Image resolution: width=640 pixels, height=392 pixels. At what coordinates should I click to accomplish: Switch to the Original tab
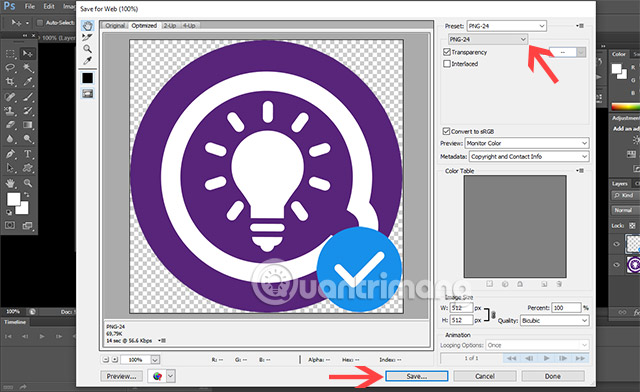click(115, 25)
